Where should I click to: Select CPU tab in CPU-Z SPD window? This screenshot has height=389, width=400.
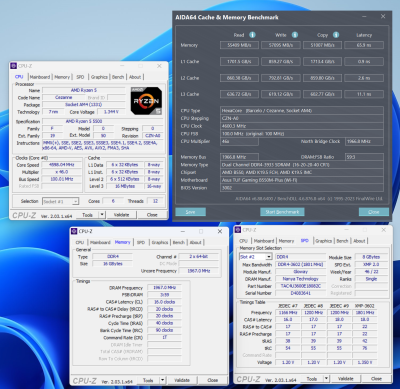point(243,241)
